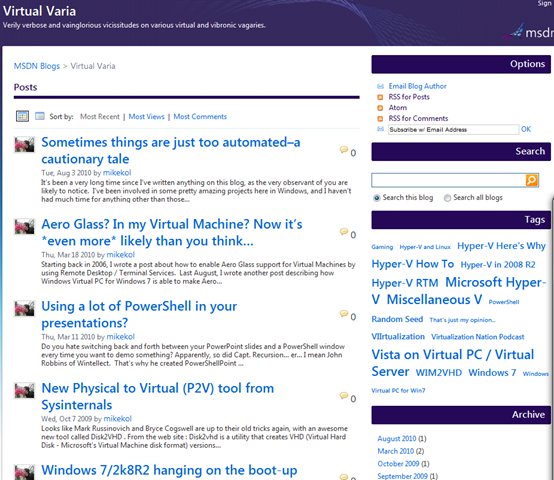Screen dimensions: 554x480
Task: Select the That's just my opinion tag
Action: pos(462,320)
